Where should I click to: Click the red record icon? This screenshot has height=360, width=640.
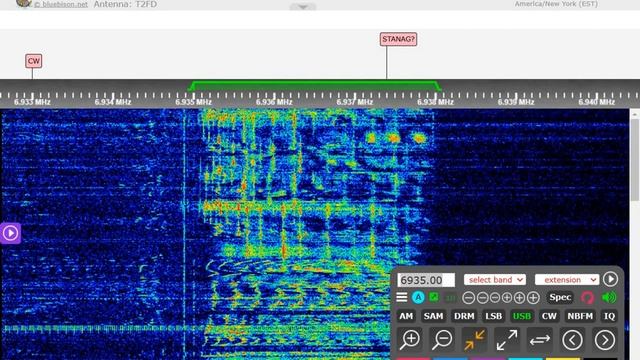587,298
